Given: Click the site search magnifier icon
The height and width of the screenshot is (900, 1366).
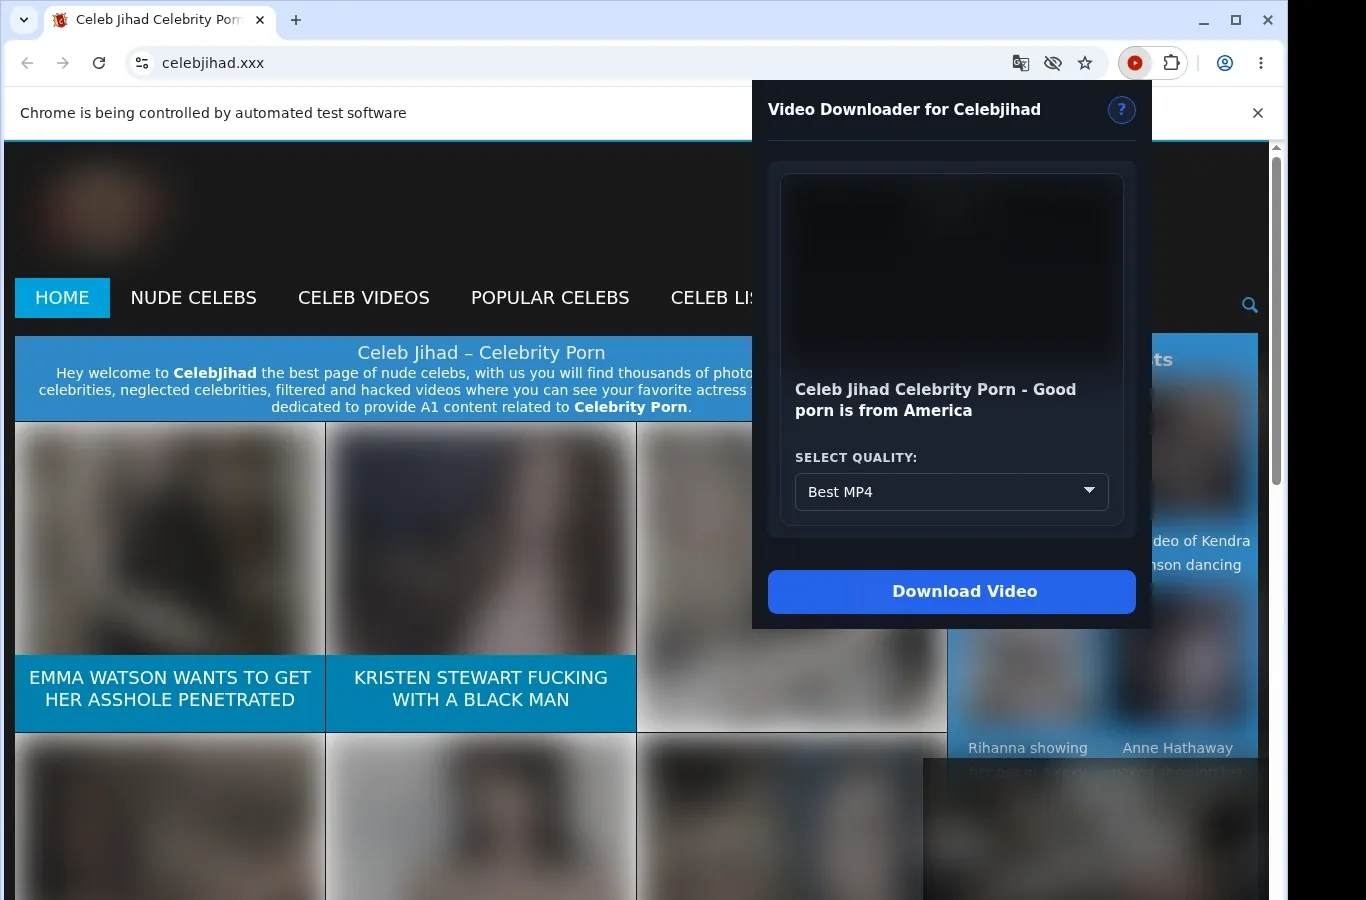Looking at the screenshot, I should (1250, 305).
